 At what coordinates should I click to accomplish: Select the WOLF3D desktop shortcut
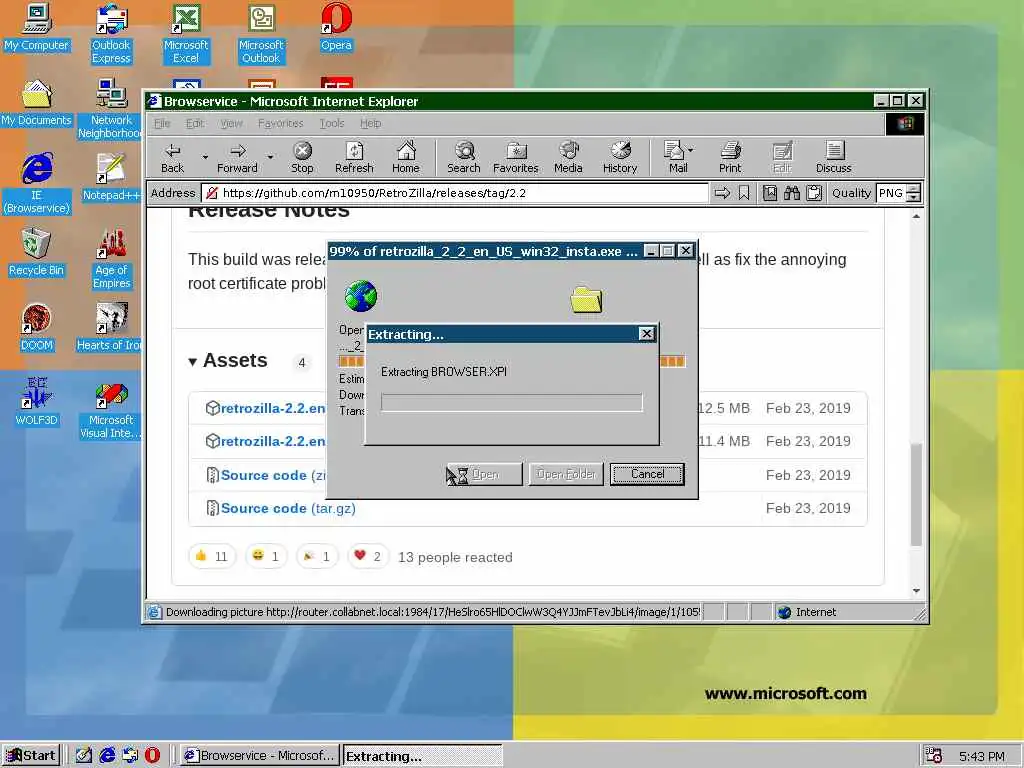click(x=36, y=402)
